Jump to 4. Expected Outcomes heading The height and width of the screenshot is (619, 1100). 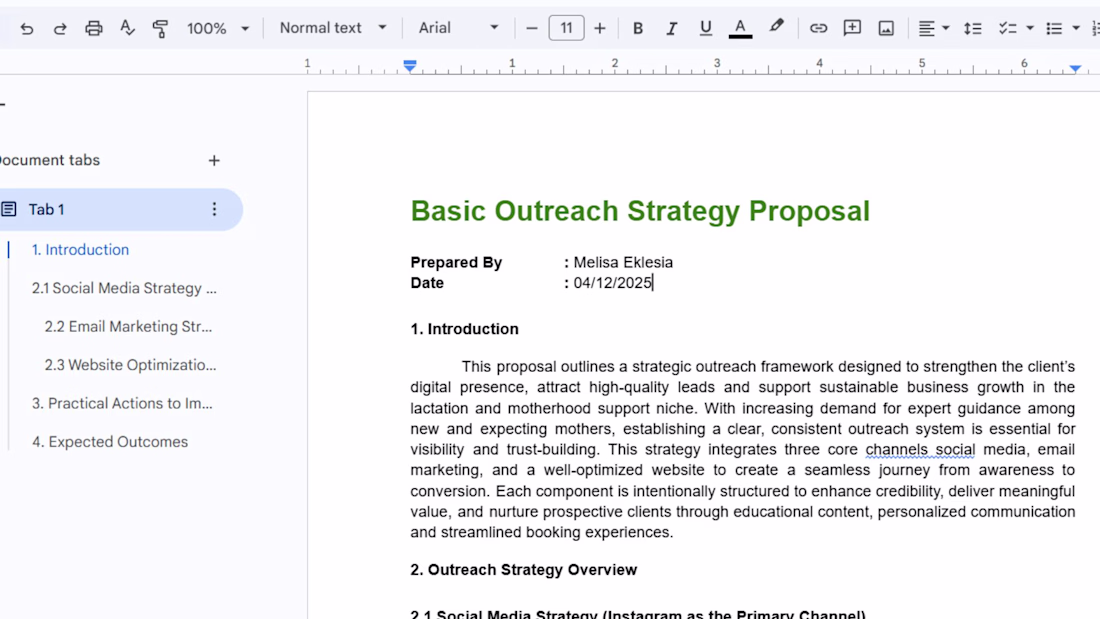[x=110, y=442]
